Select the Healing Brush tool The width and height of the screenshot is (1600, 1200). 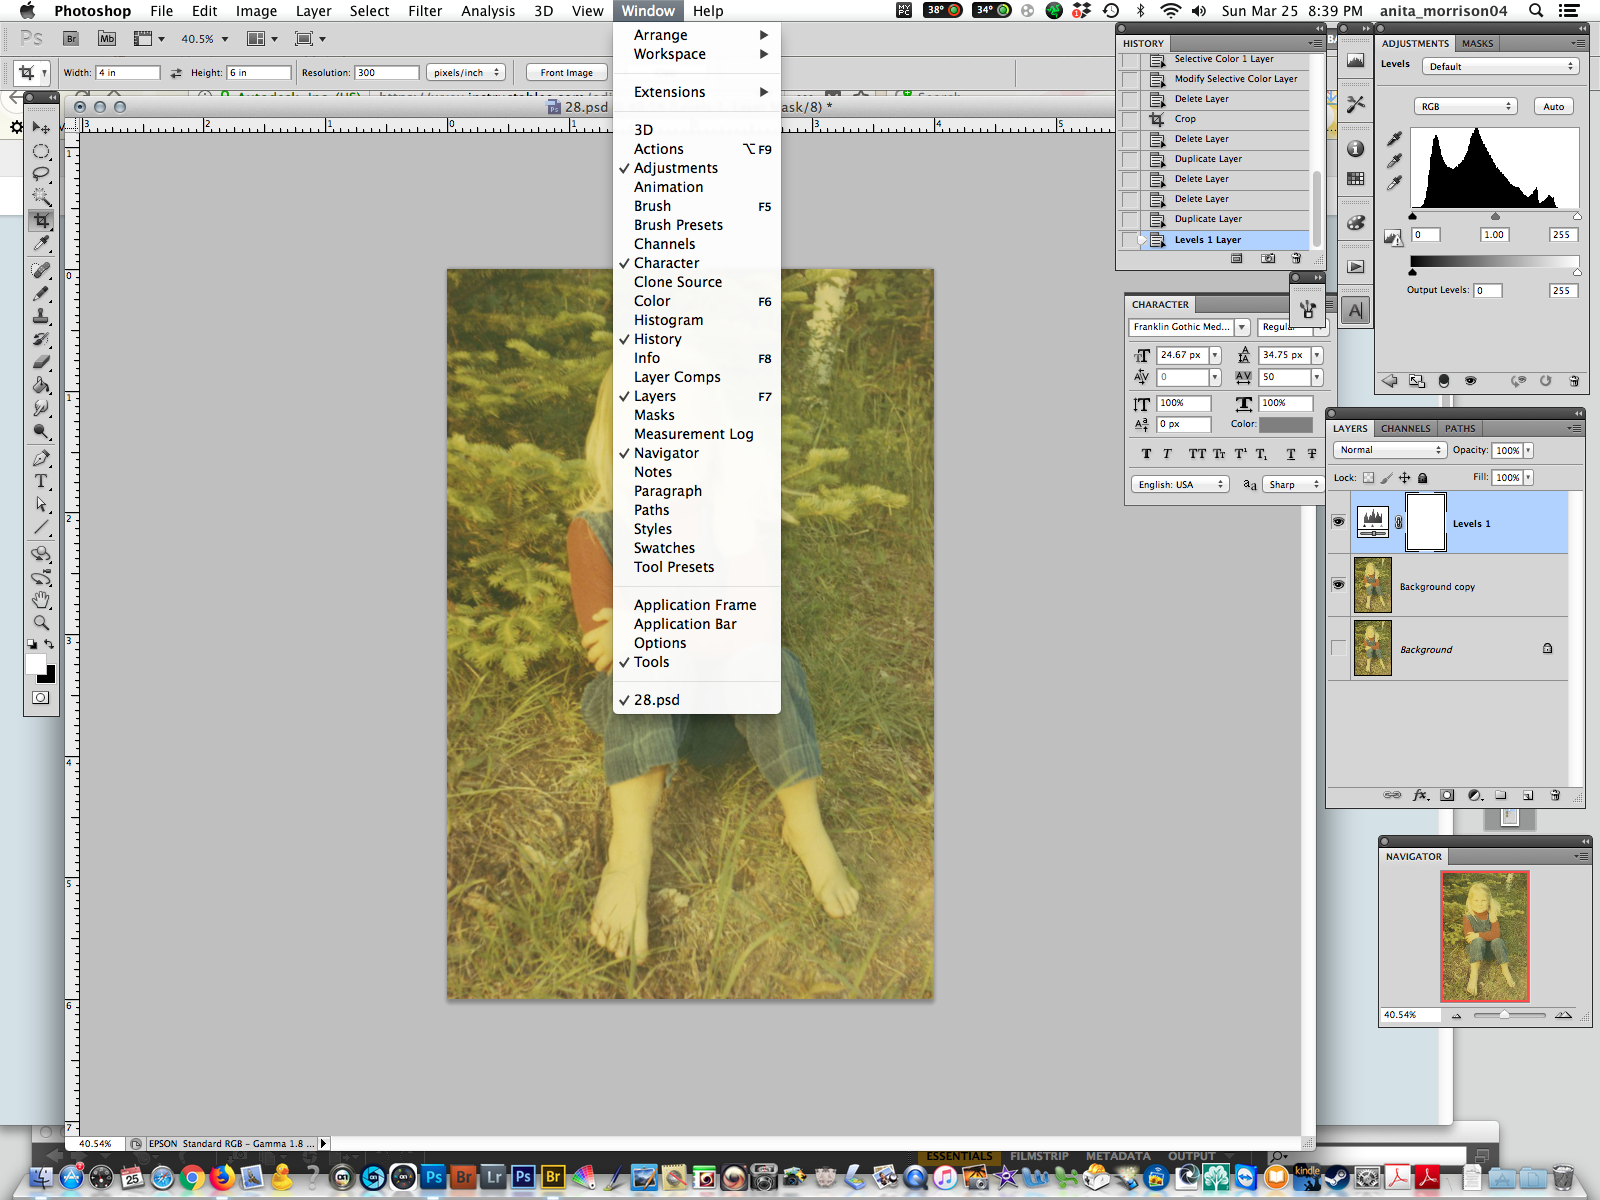coord(41,270)
